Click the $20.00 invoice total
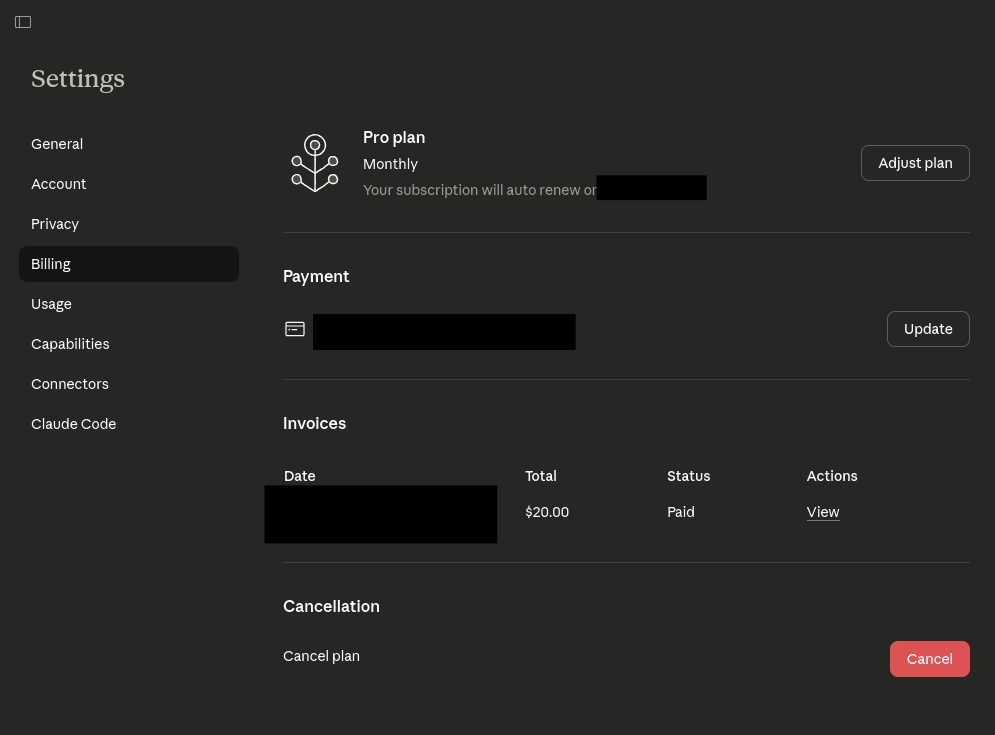995x735 pixels. (547, 512)
